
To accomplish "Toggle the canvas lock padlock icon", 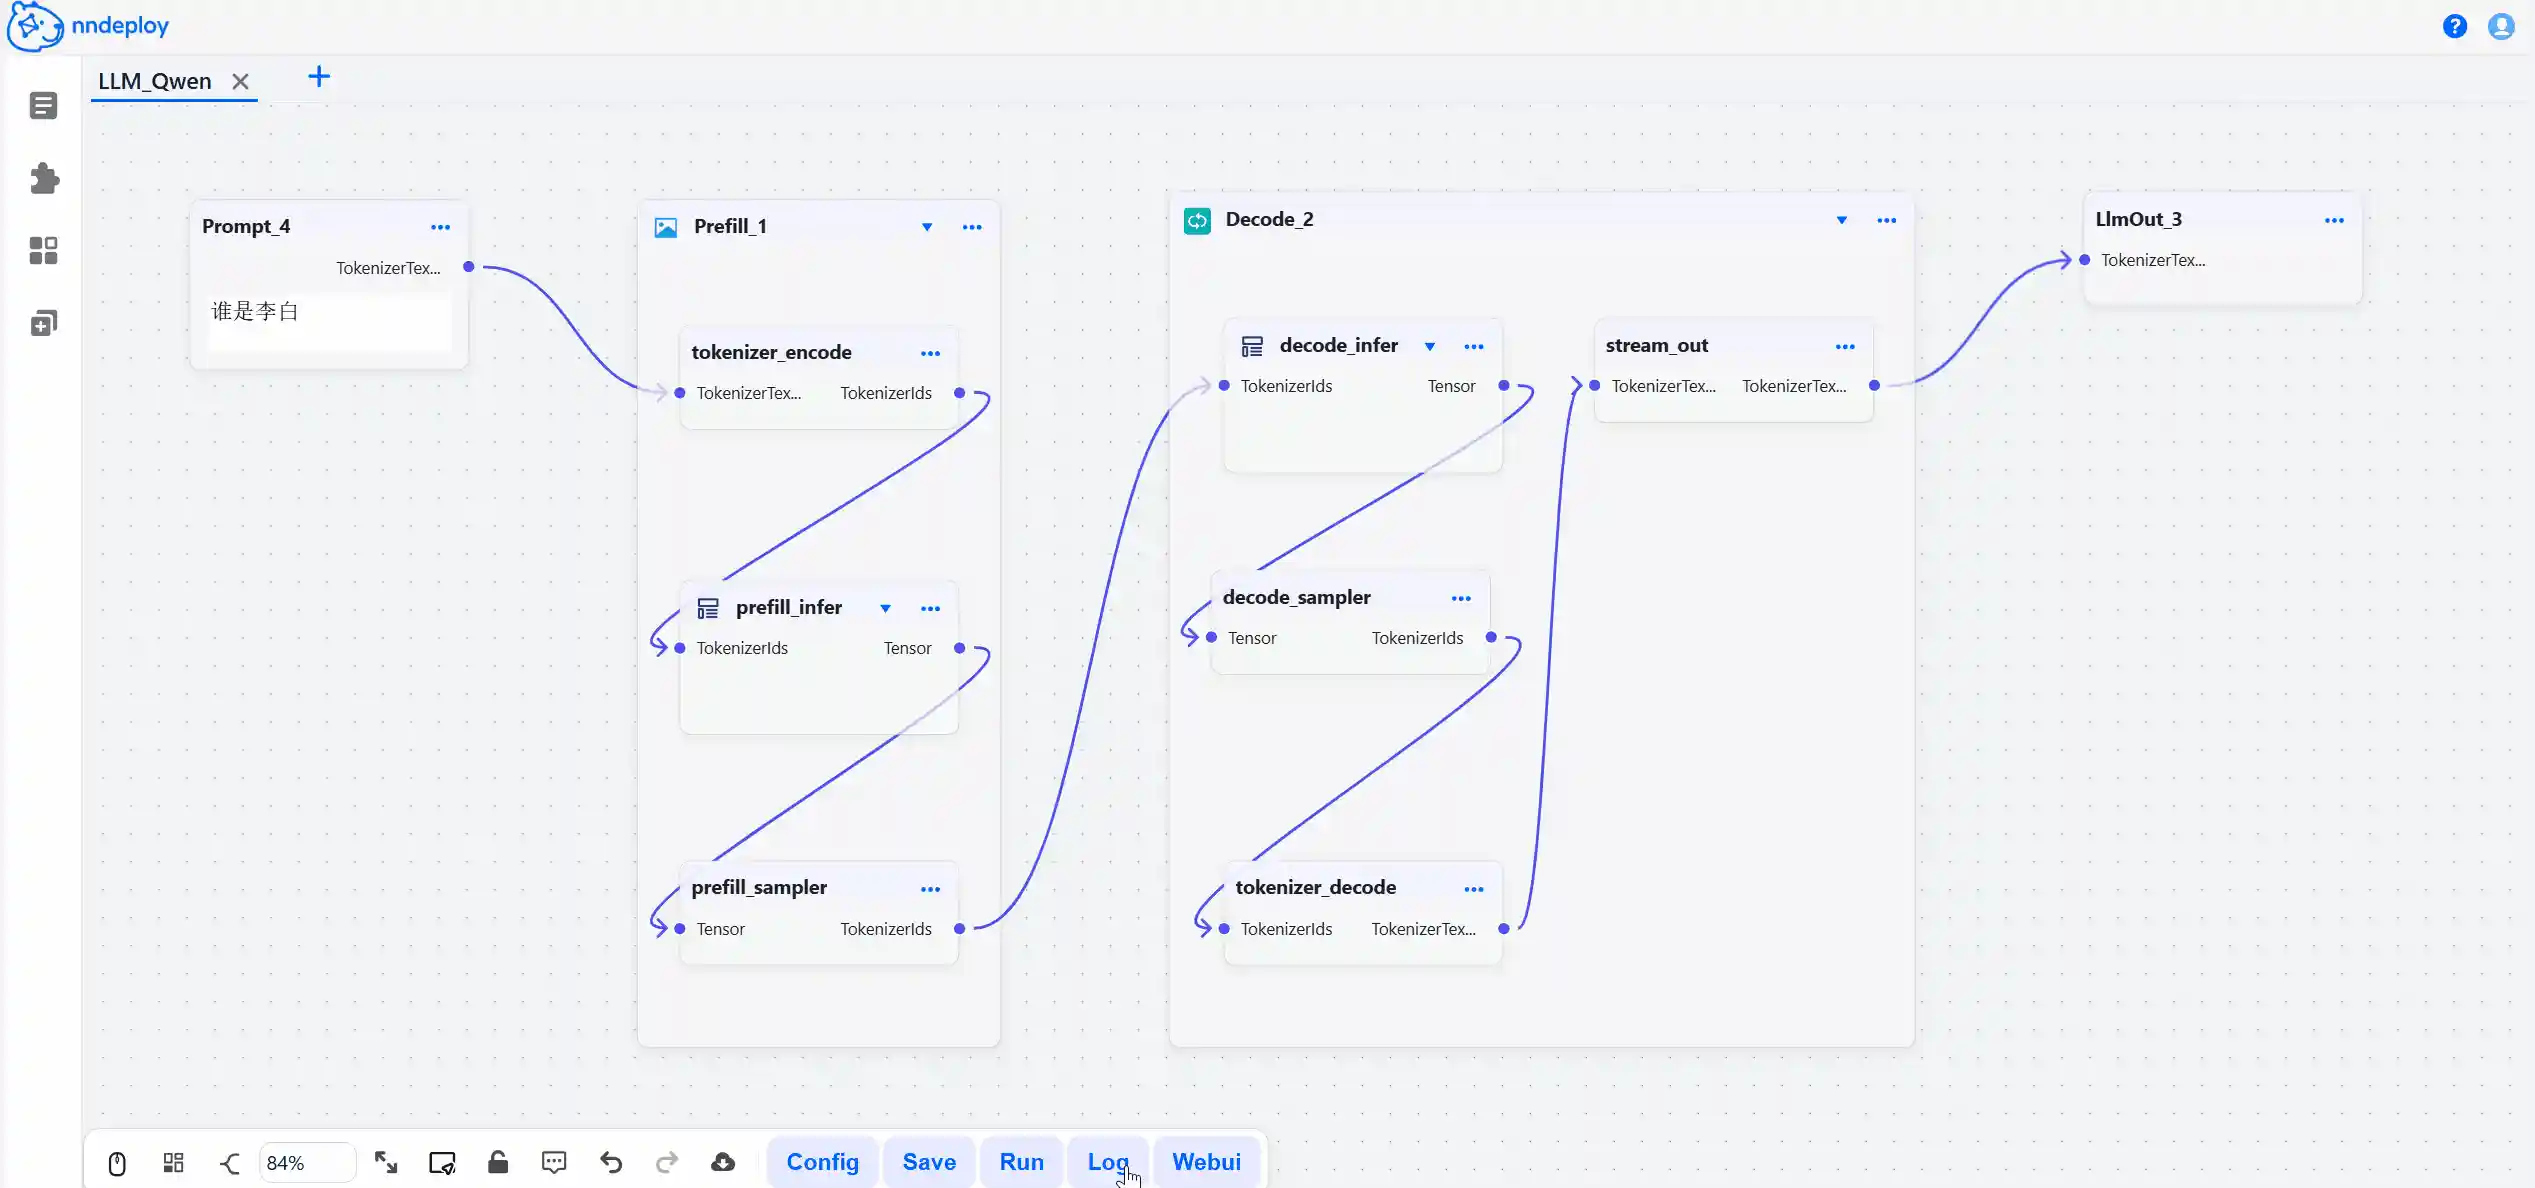I will point(498,1162).
